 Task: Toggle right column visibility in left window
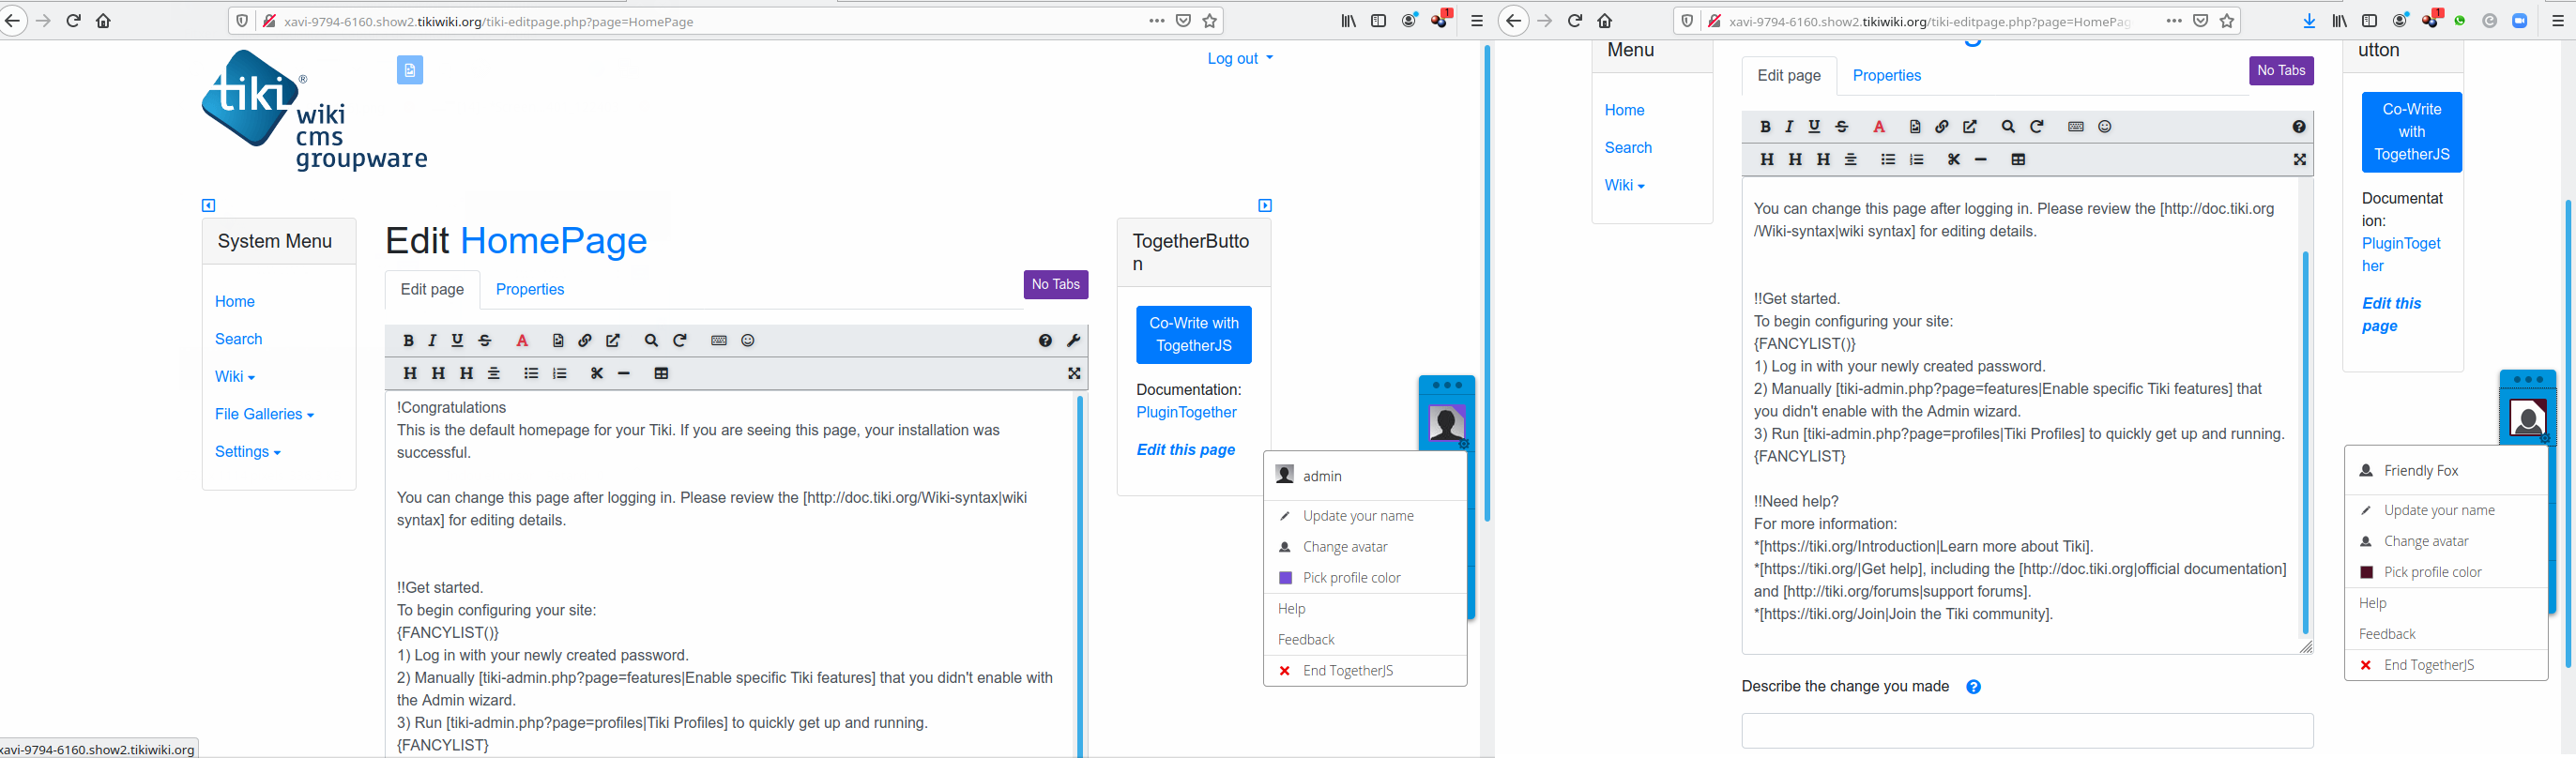(1265, 206)
